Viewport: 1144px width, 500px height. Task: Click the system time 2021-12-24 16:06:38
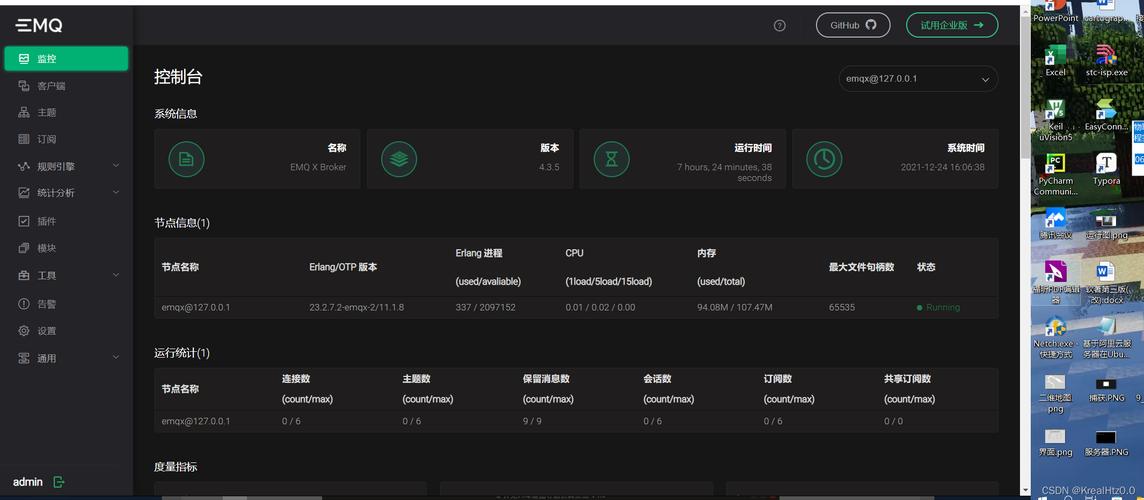[x=943, y=167]
